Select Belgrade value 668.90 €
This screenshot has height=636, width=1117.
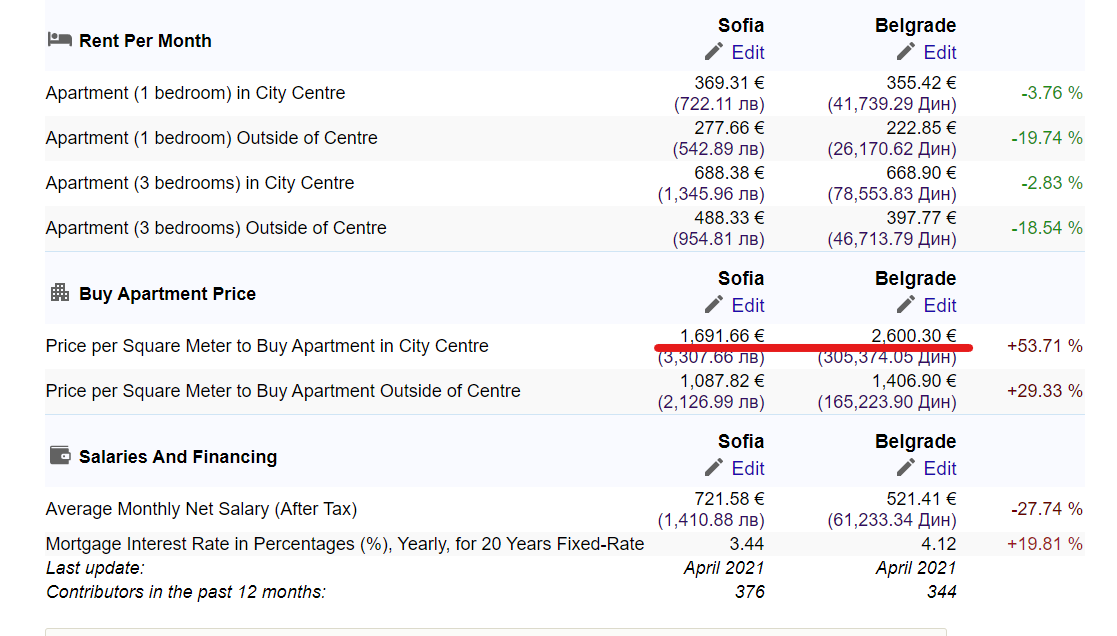(x=921, y=173)
